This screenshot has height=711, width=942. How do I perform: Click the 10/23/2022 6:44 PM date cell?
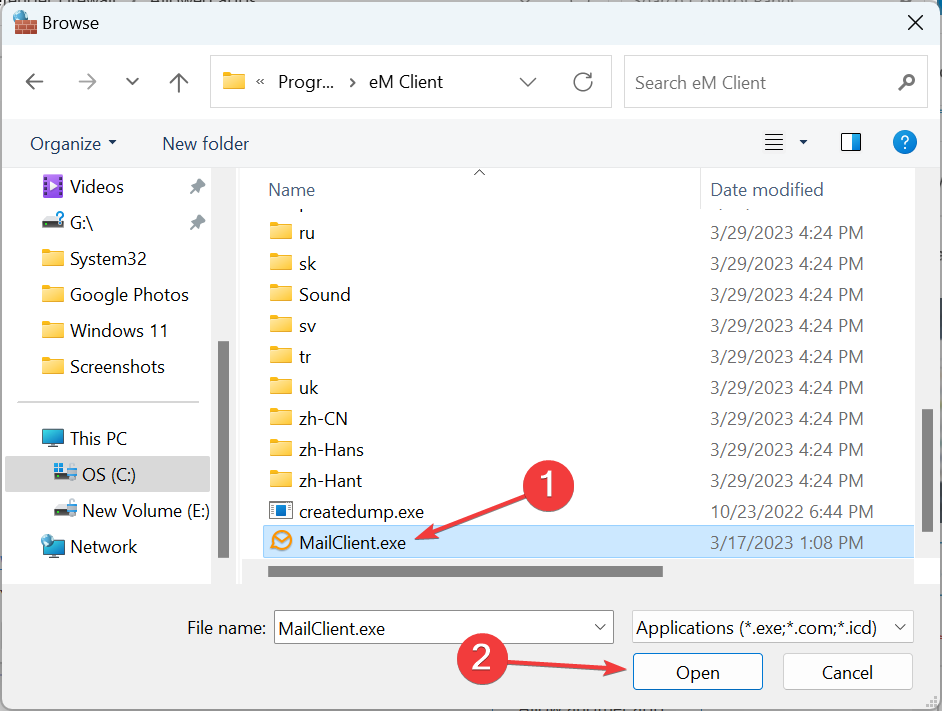pos(792,511)
